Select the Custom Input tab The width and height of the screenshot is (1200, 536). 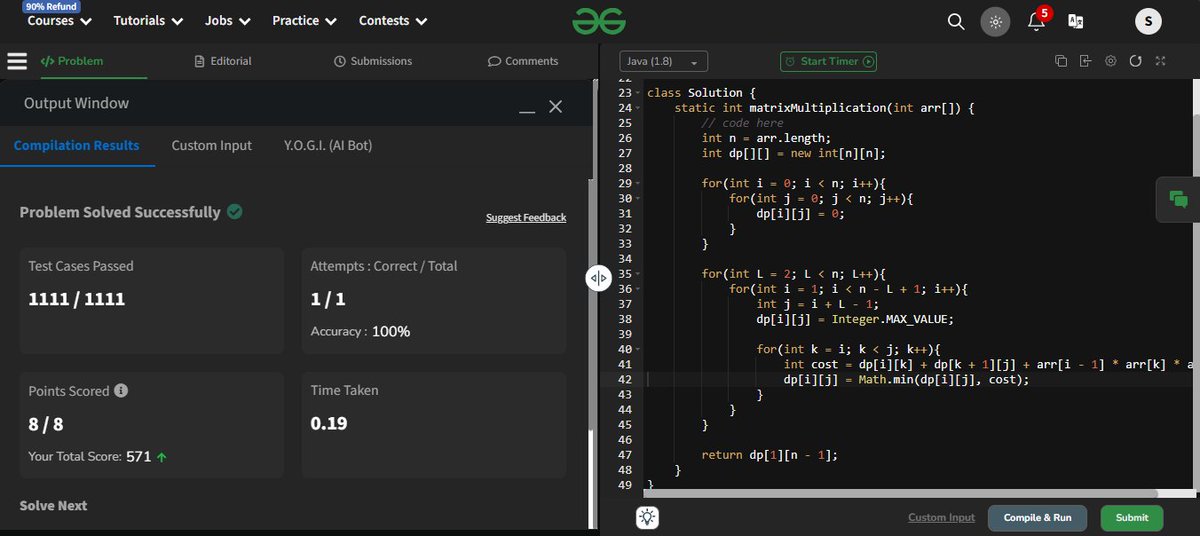[212, 145]
